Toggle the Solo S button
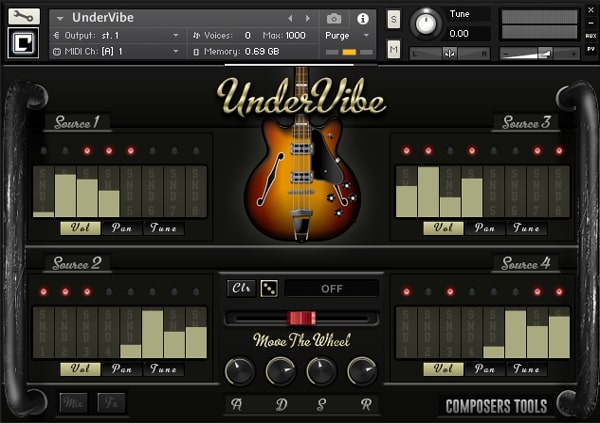 tap(393, 19)
